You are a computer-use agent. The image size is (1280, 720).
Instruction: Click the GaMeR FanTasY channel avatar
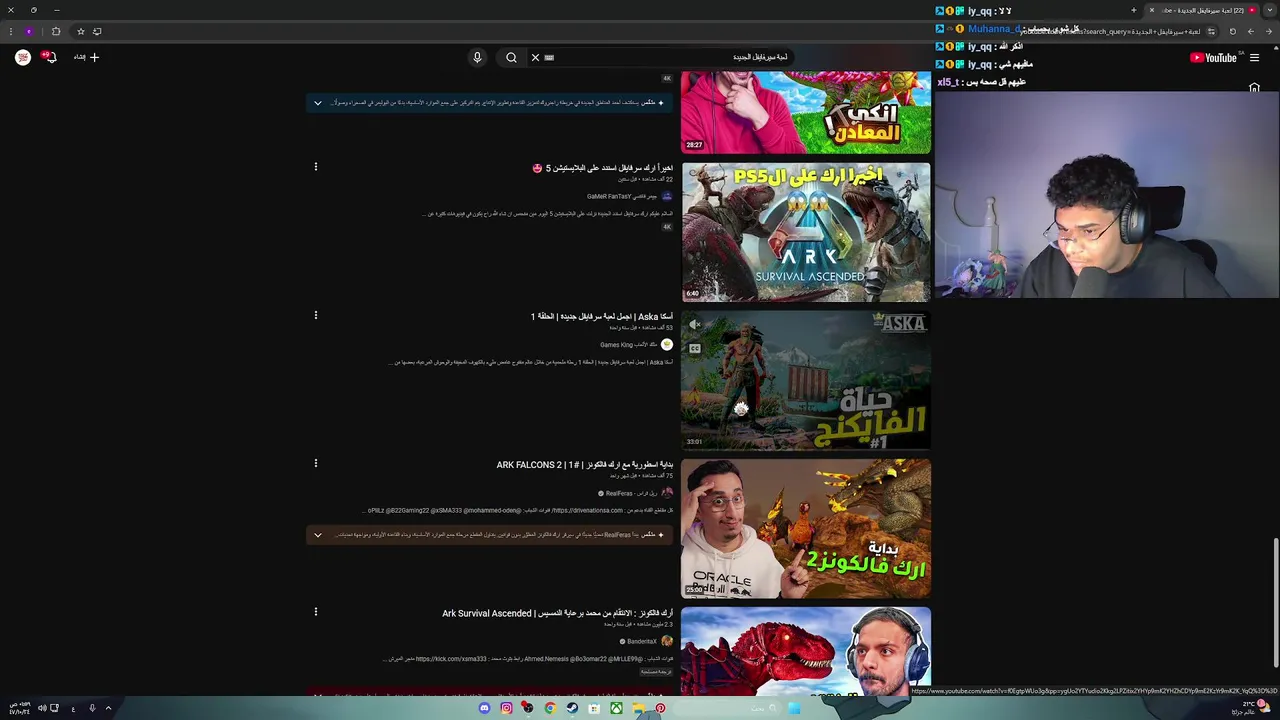click(x=667, y=196)
